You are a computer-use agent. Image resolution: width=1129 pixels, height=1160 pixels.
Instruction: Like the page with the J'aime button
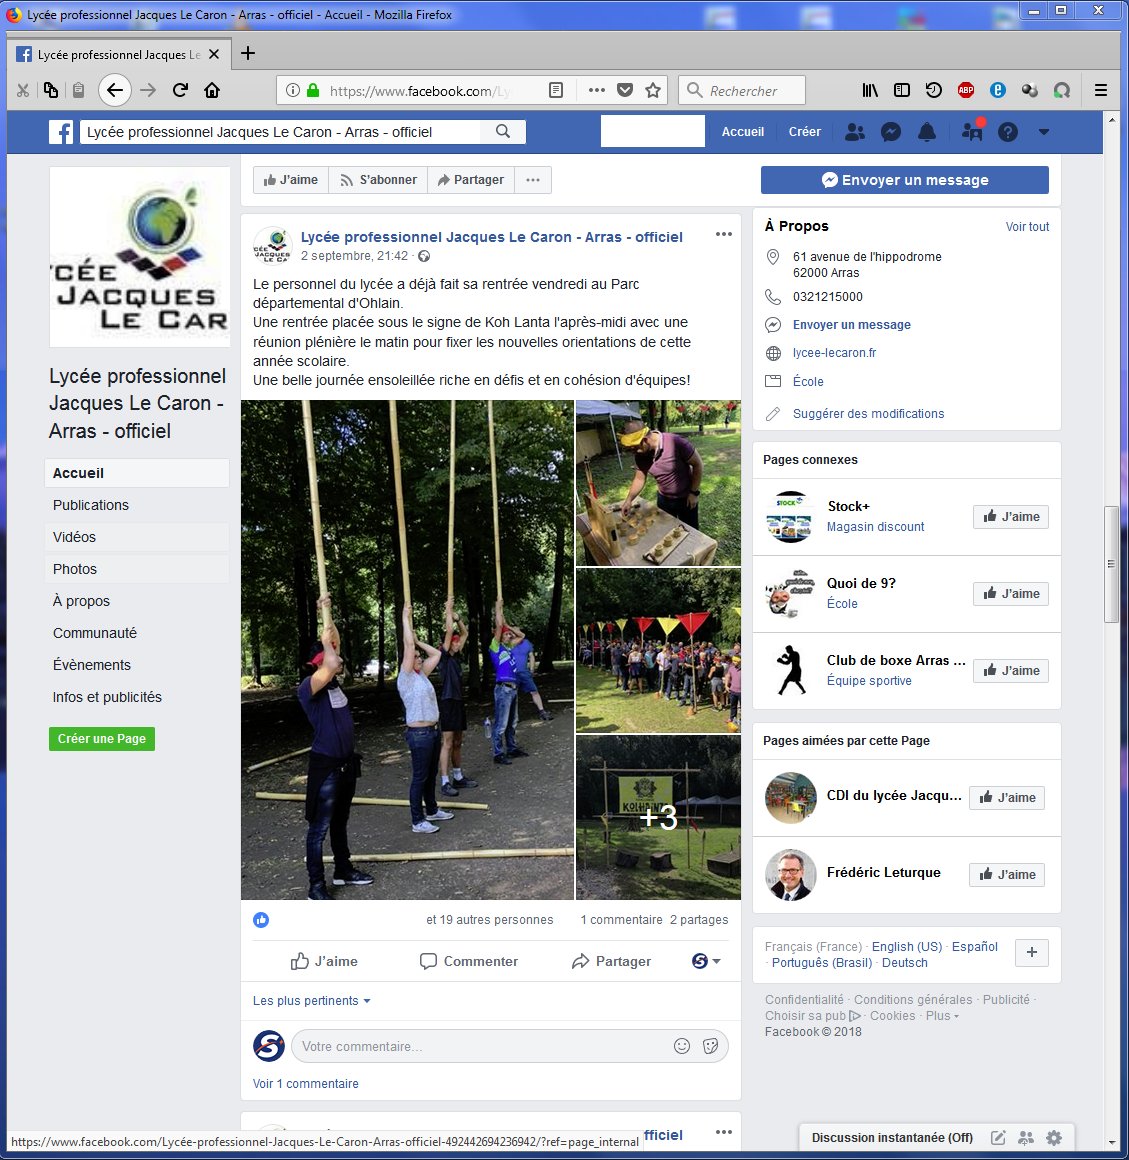click(291, 180)
